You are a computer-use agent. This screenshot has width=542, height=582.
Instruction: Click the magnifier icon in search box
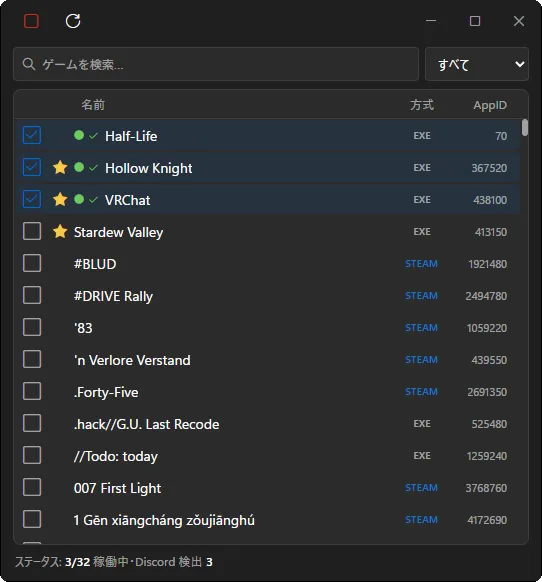(x=29, y=64)
